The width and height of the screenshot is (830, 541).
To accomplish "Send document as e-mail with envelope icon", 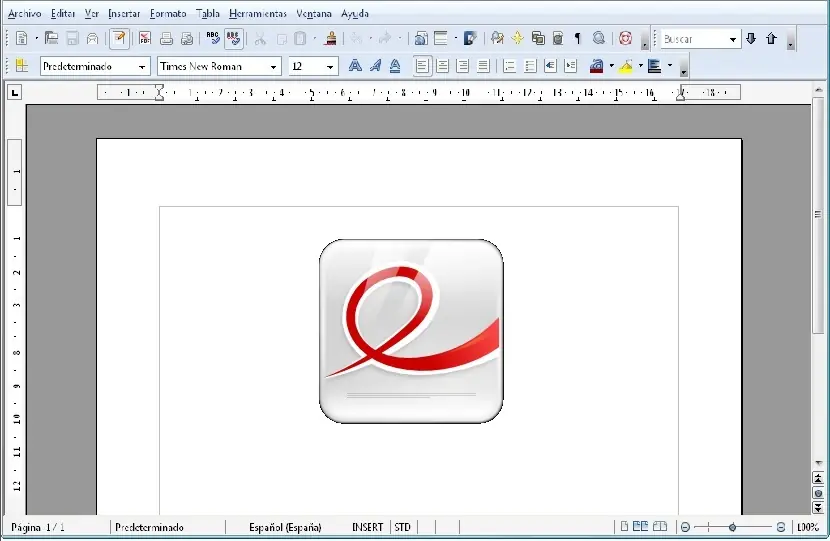I will coord(92,39).
